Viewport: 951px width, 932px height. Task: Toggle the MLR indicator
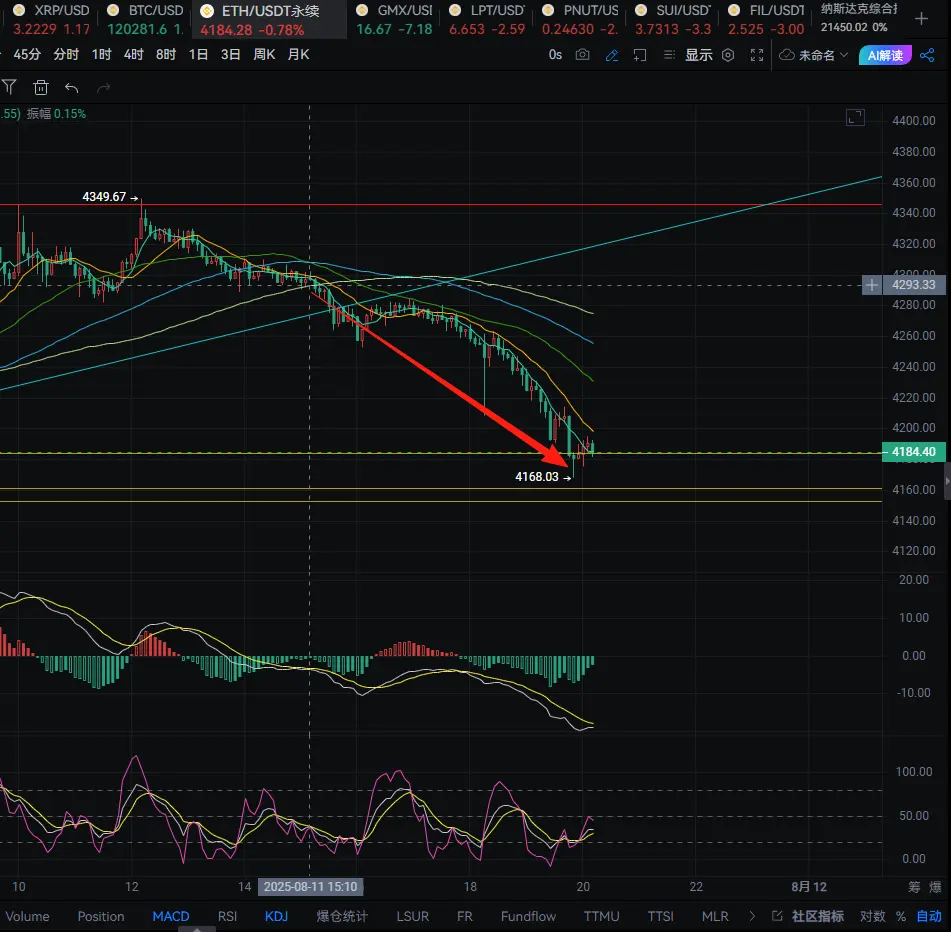pyautogui.click(x=715, y=916)
